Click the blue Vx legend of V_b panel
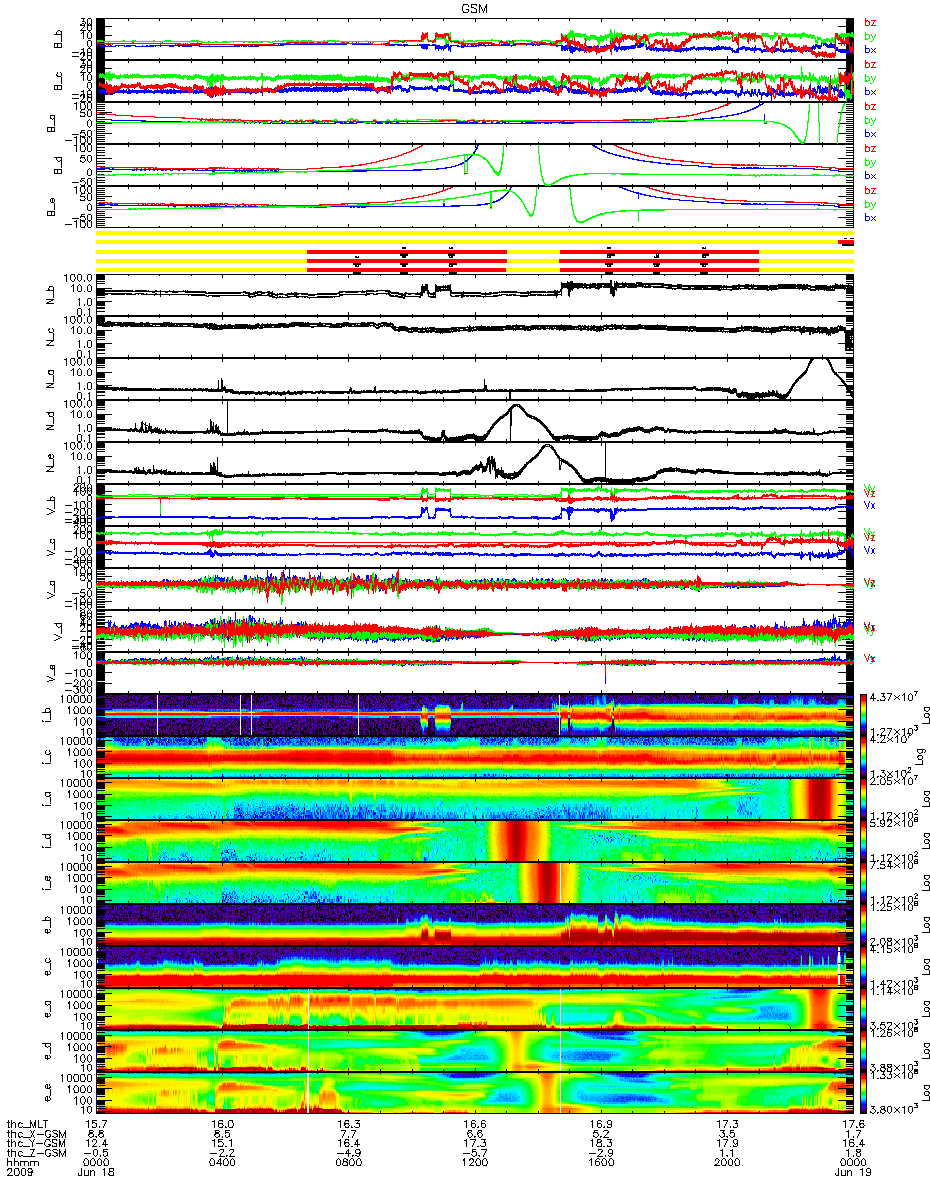930x1200 pixels. 870,507
